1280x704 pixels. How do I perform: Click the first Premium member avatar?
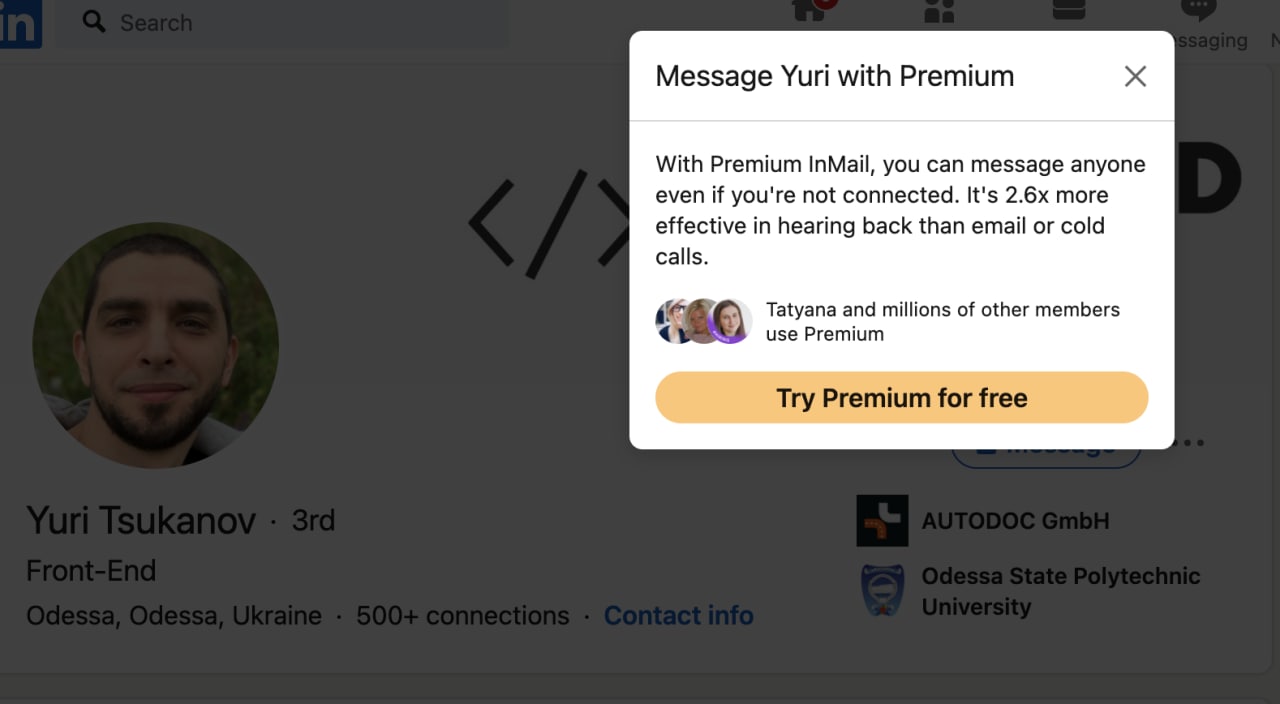tap(673, 321)
